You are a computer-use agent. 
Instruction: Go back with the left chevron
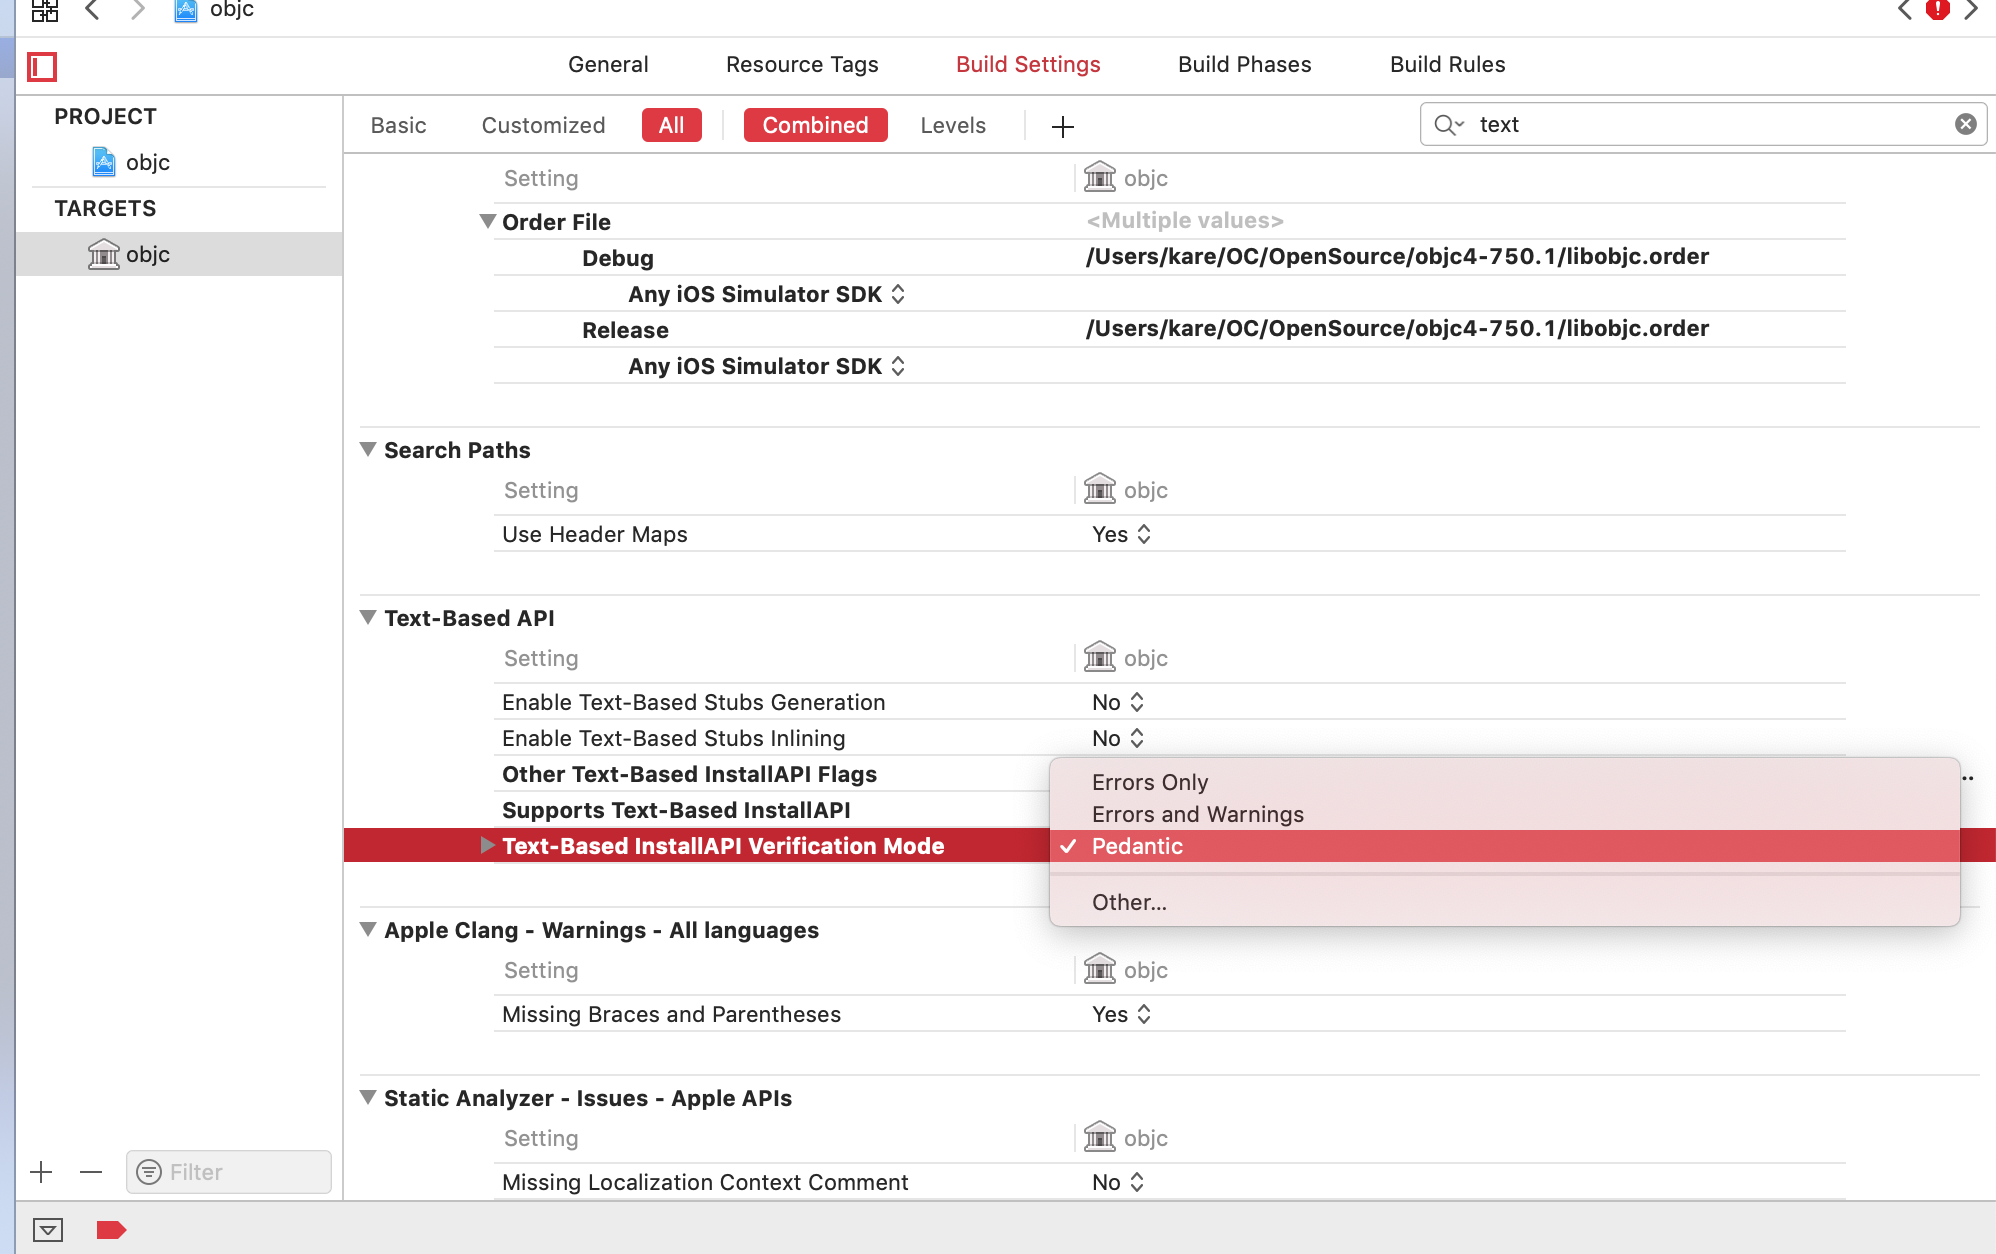coord(92,10)
